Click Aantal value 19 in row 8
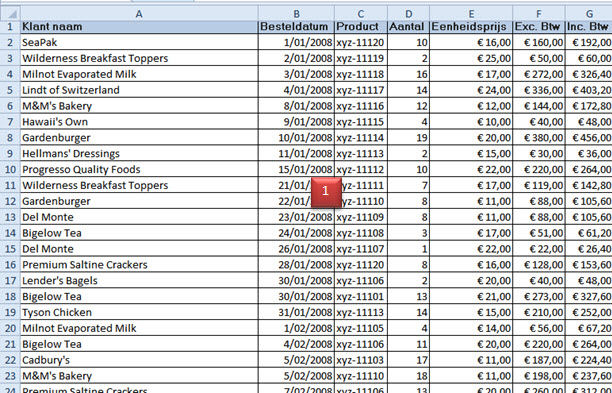 tap(408, 138)
